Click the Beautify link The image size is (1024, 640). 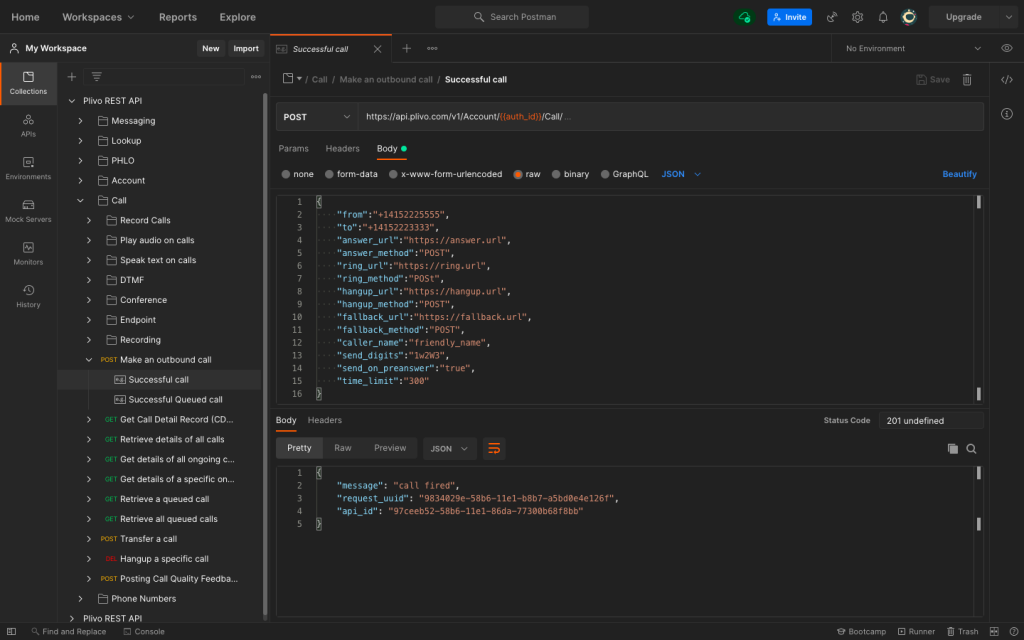coord(958,173)
